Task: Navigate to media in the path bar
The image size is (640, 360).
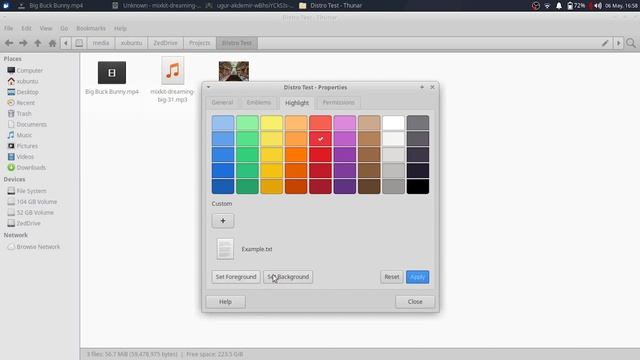Action: [x=101, y=43]
